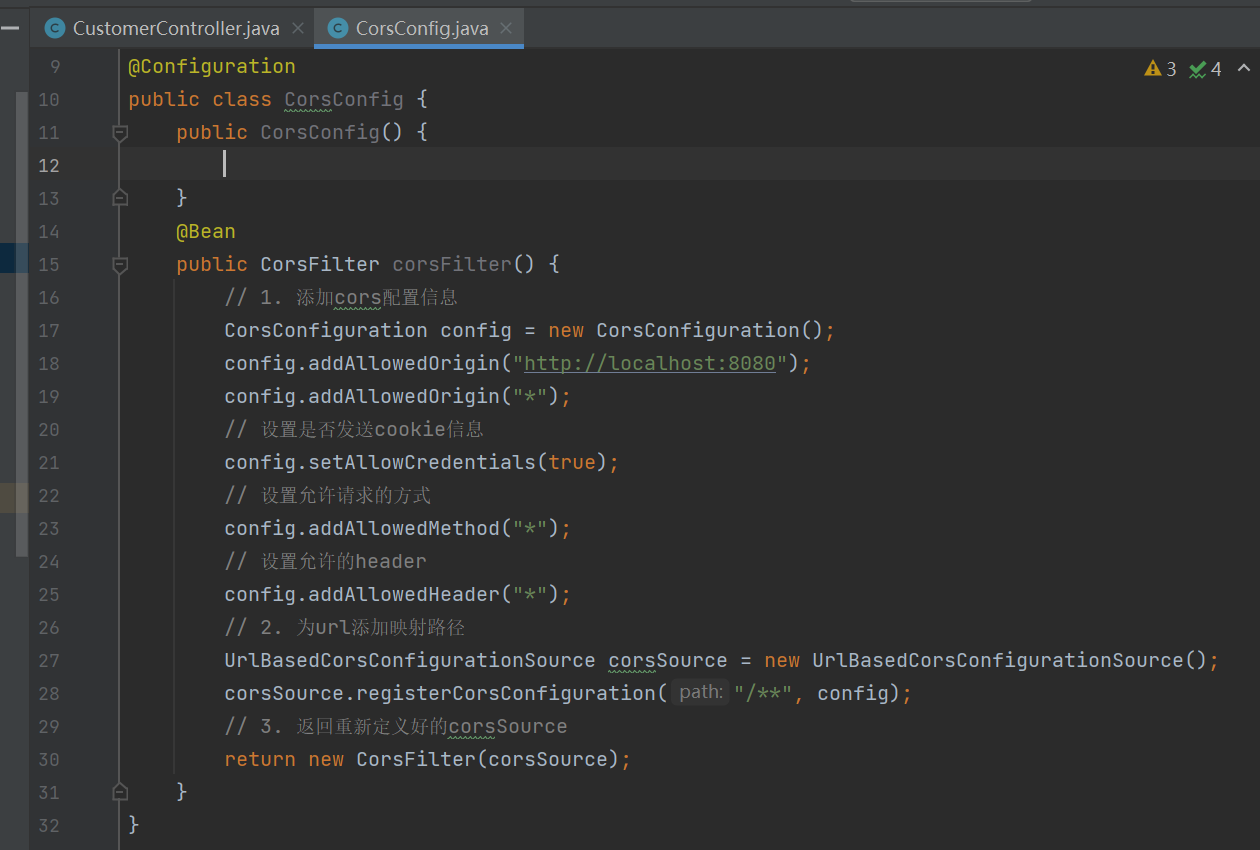Click the comment with corsSource on line 29
1260x850 pixels.
(396, 727)
